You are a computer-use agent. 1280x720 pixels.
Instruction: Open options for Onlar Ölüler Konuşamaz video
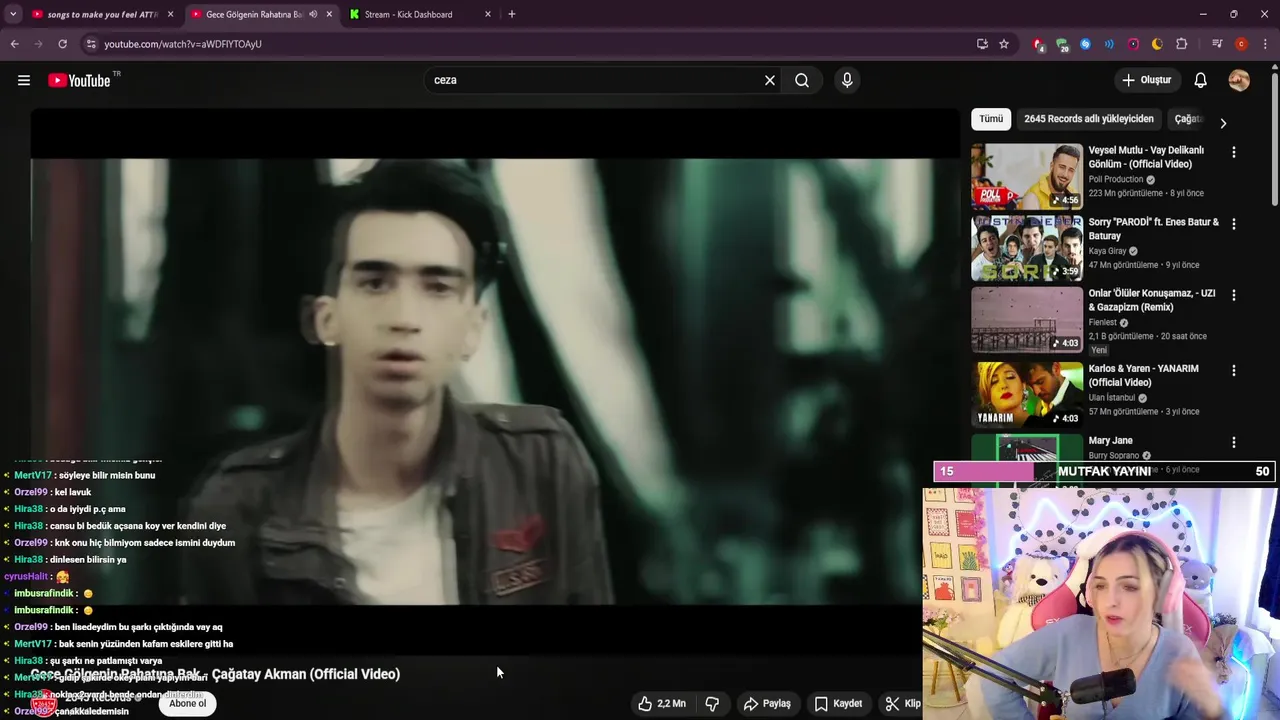click(x=1233, y=295)
